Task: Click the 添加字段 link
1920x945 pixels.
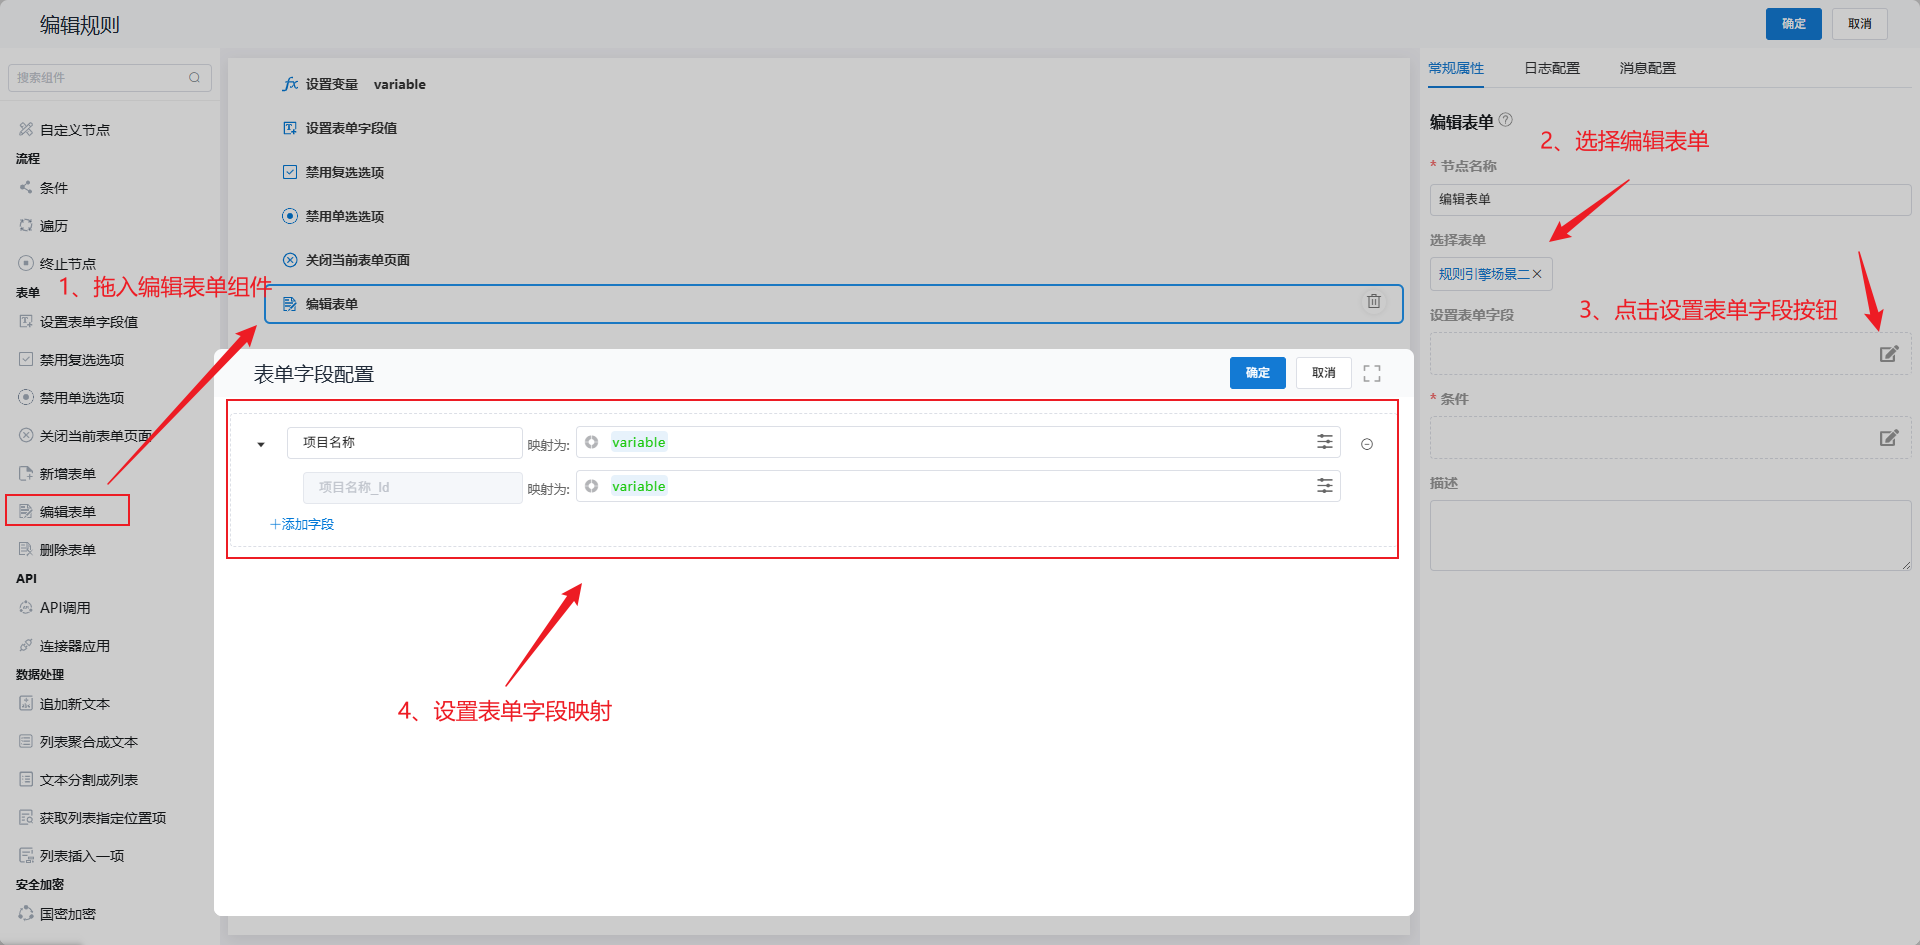Action: tap(302, 524)
